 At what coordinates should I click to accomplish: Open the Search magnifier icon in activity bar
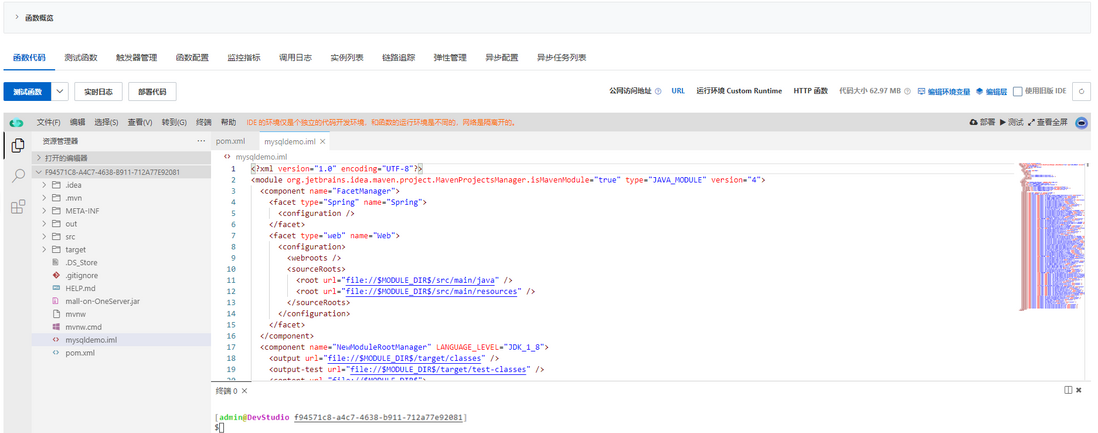[18, 175]
